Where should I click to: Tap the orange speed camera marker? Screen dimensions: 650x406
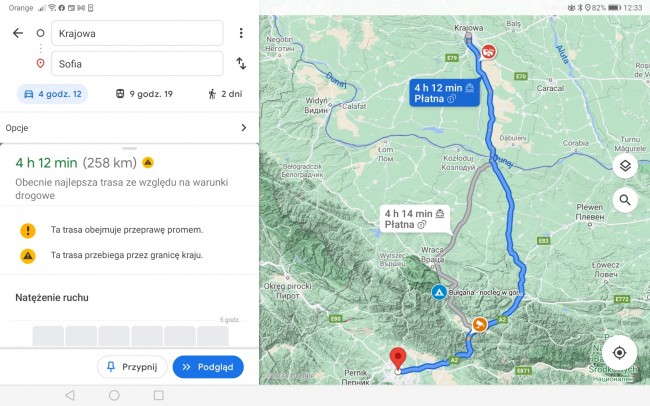(480, 324)
